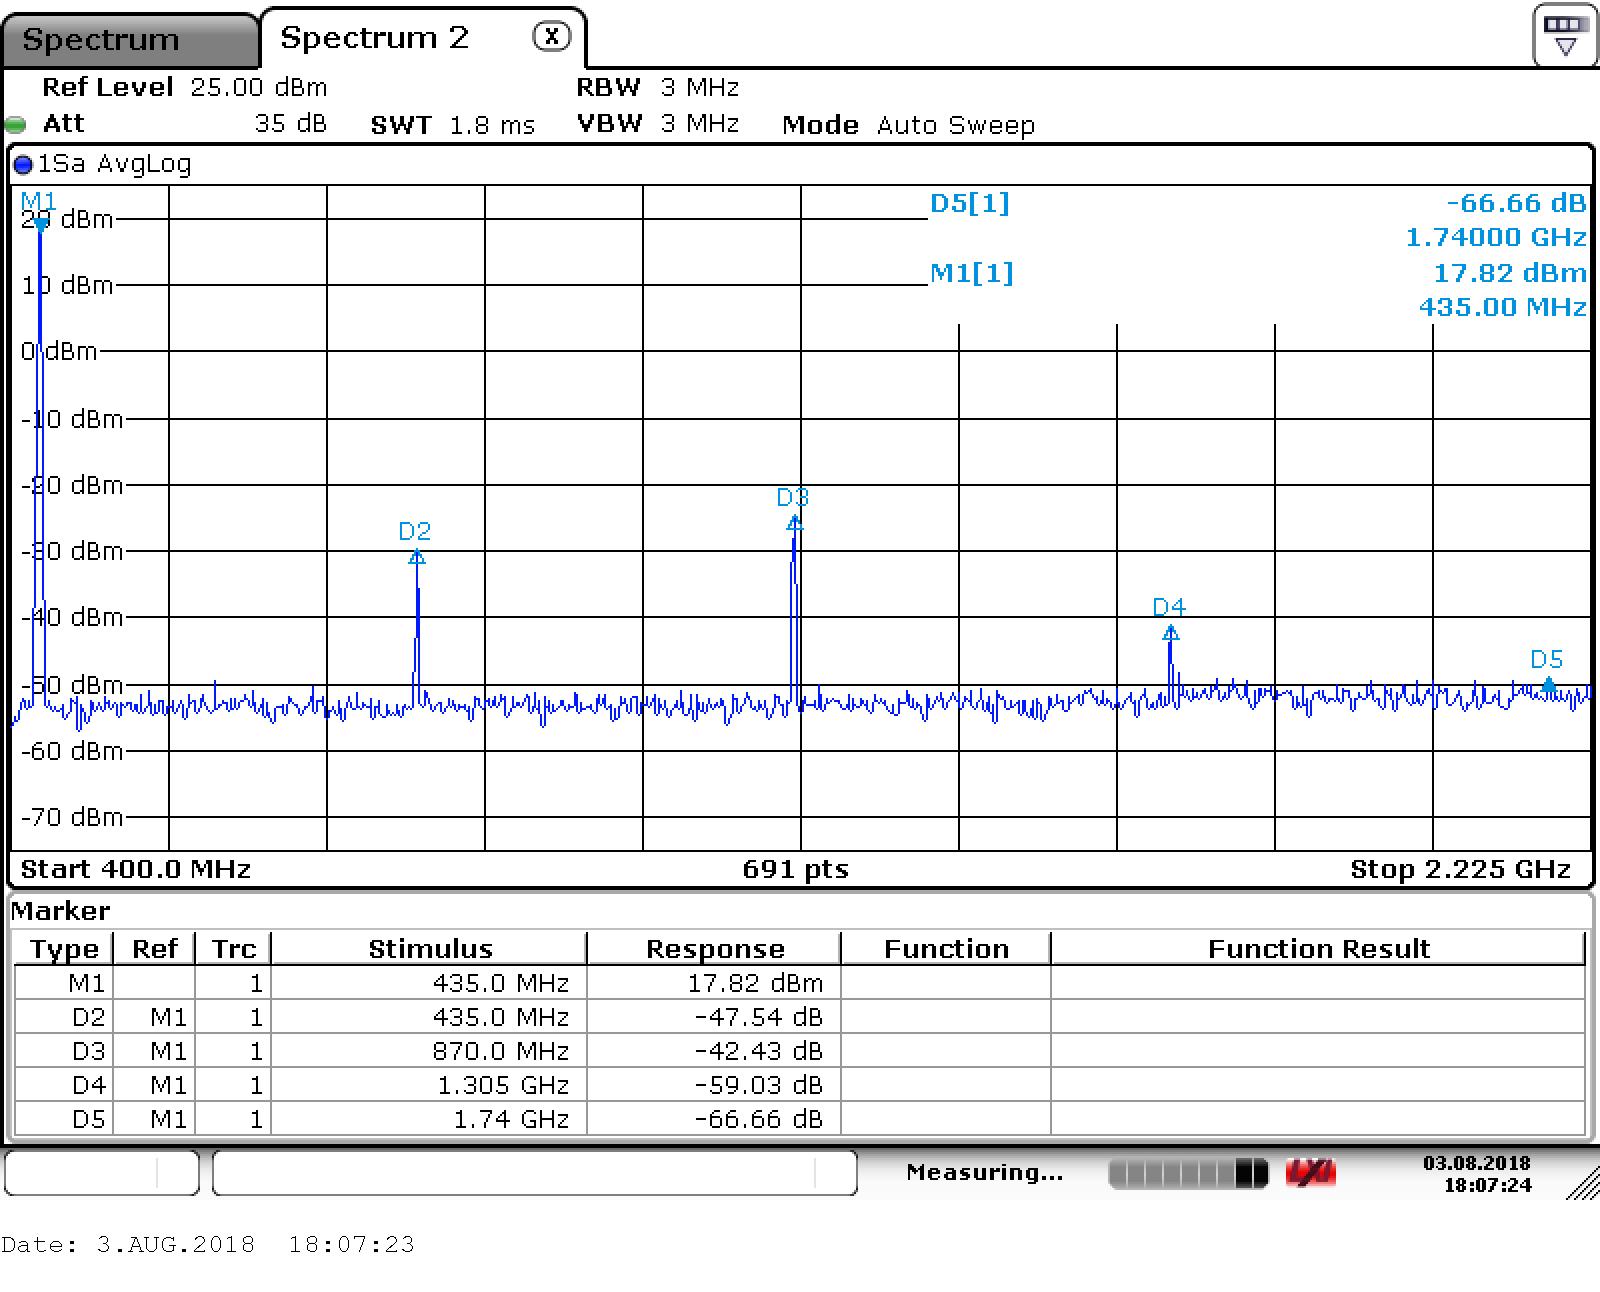1600x1292 pixels.
Task: Select the D4 row type cell
Action: 64,1085
